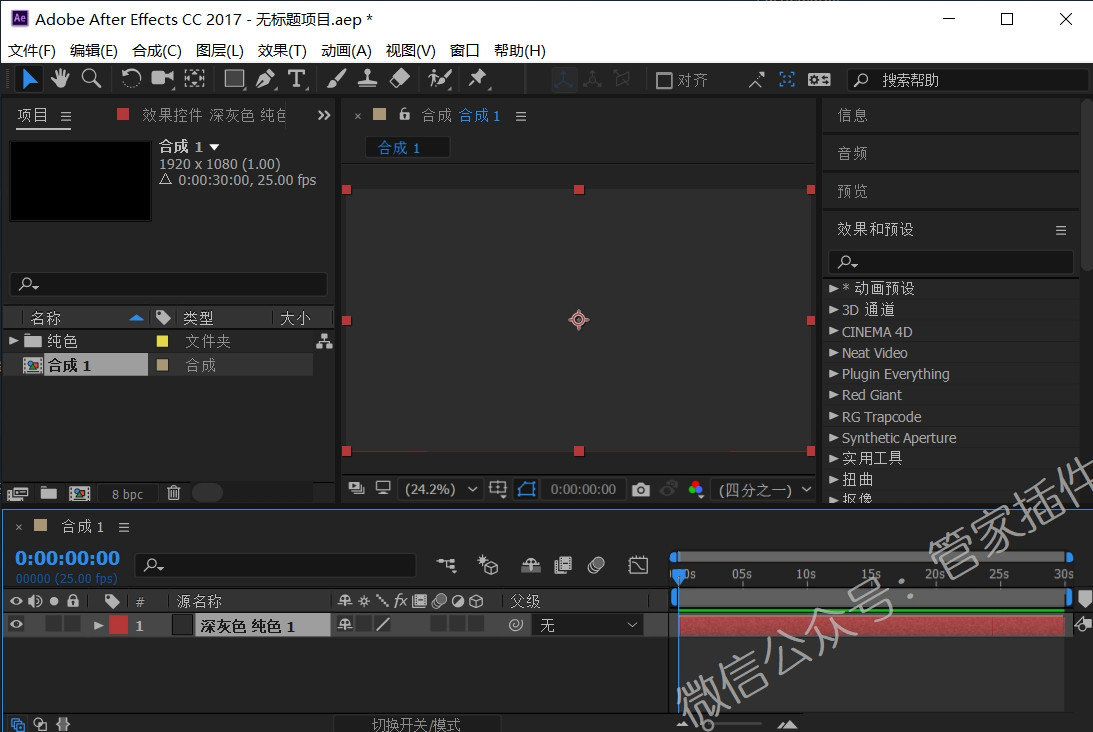
Task: Select the Unified Camera tool
Action: point(162,79)
